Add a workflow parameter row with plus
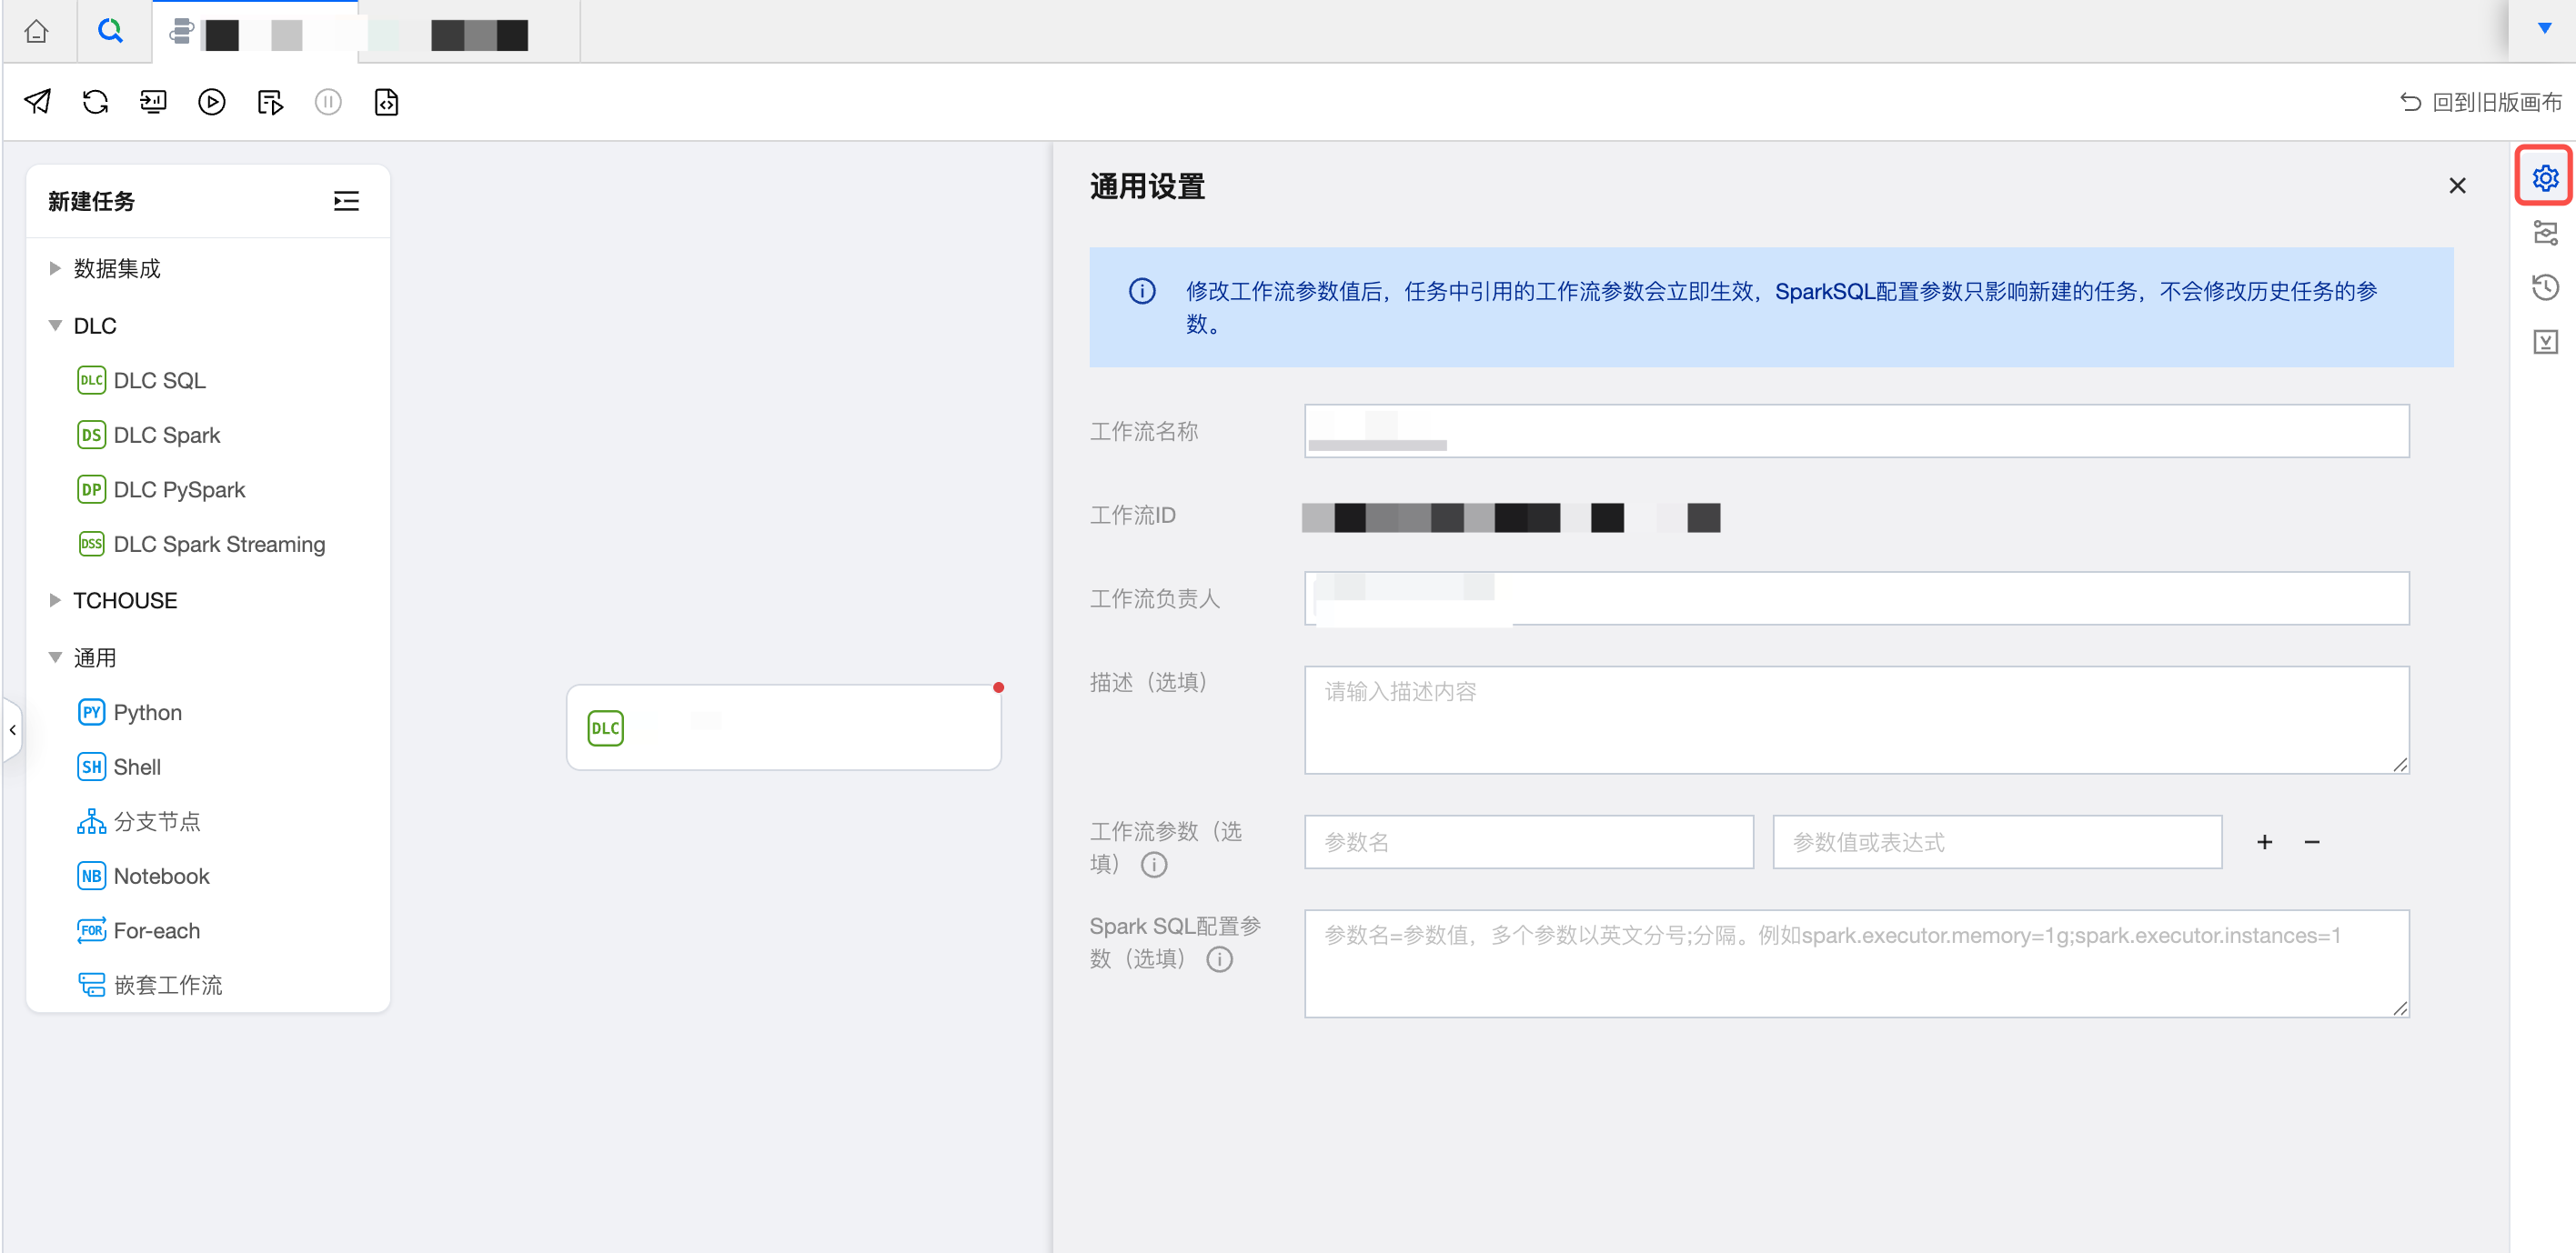 (x=2264, y=842)
